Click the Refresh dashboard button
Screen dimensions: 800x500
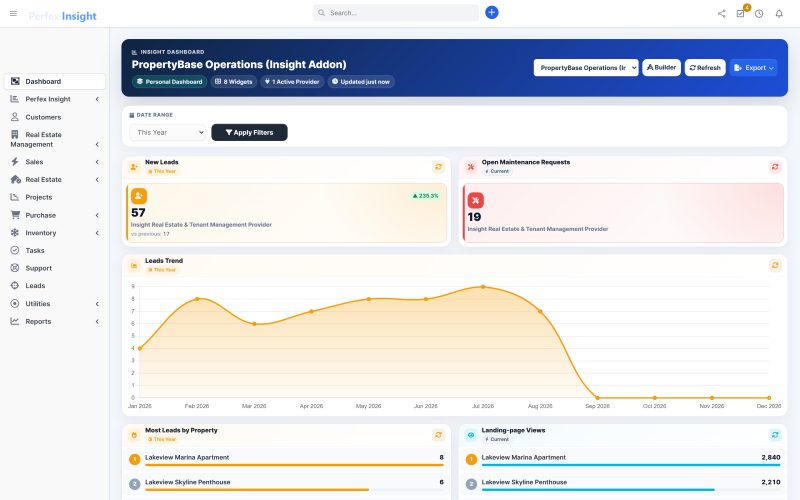click(705, 67)
